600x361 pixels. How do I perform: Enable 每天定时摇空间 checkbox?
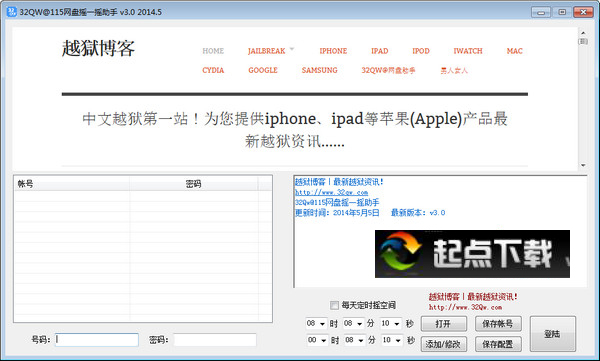[334, 305]
